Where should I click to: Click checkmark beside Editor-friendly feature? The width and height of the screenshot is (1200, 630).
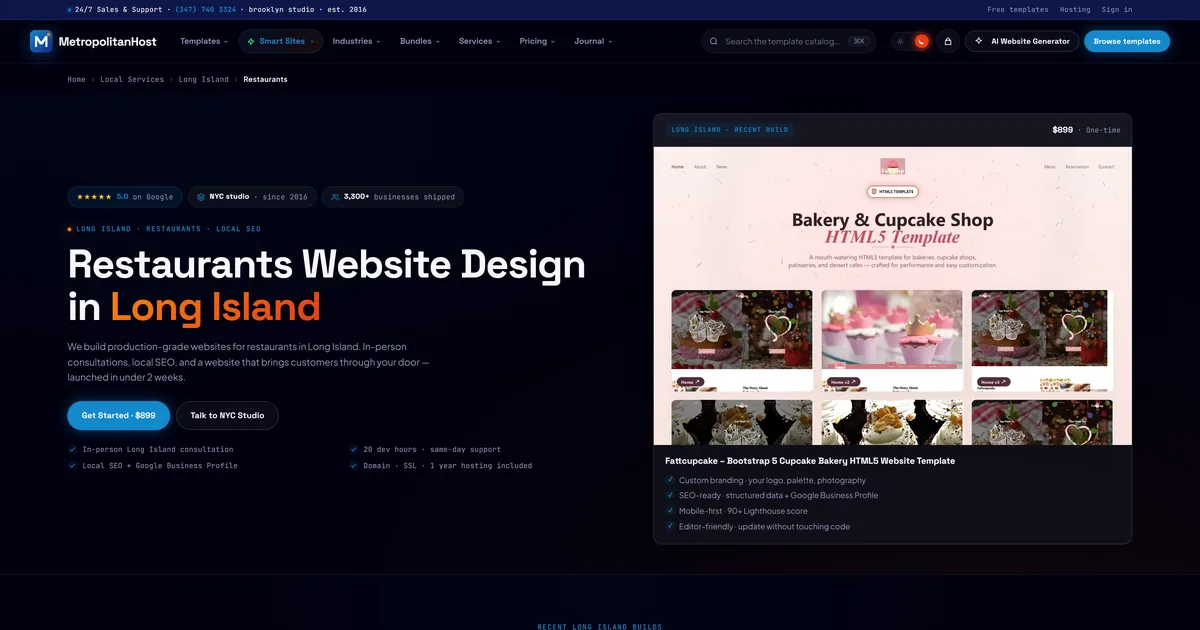click(670, 526)
